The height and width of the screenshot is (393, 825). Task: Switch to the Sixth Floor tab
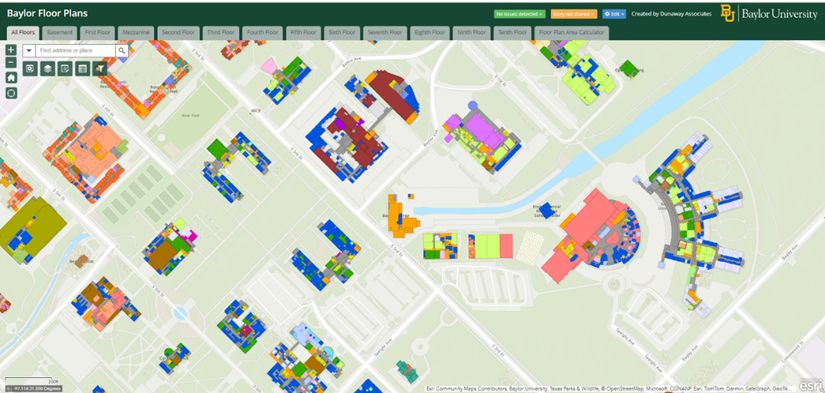(342, 33)
